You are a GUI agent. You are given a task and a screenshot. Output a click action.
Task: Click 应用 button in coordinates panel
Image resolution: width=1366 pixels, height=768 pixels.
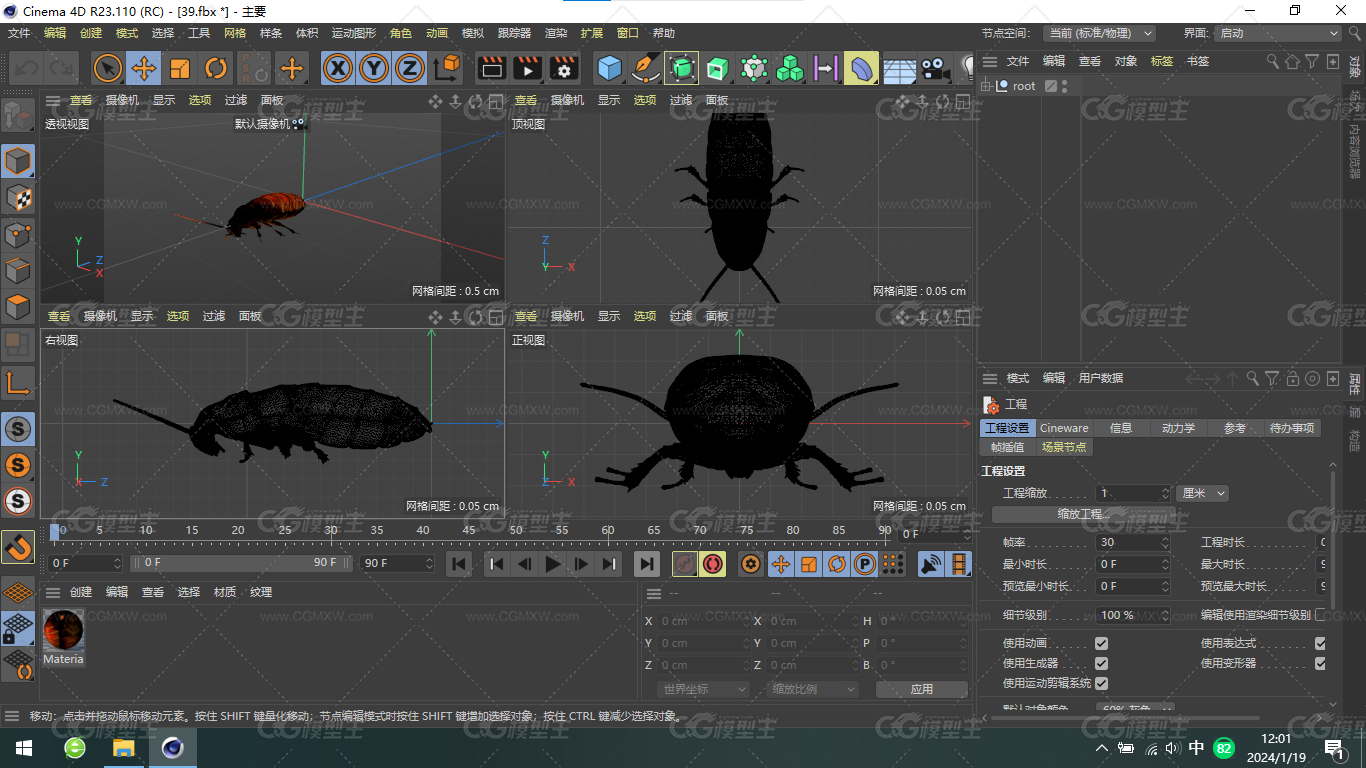921,689
